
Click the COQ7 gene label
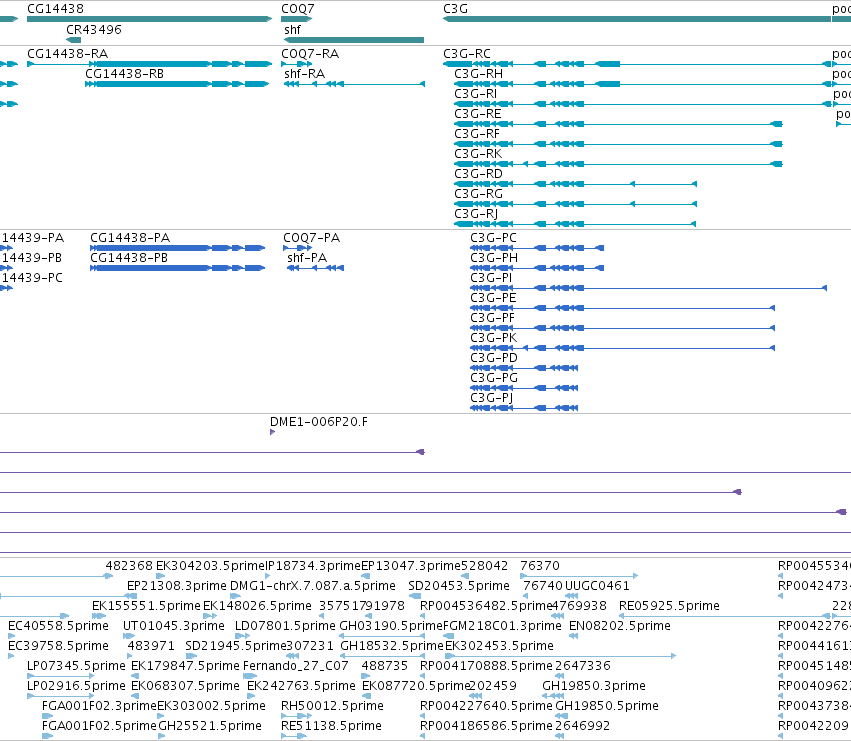[297, 9]
